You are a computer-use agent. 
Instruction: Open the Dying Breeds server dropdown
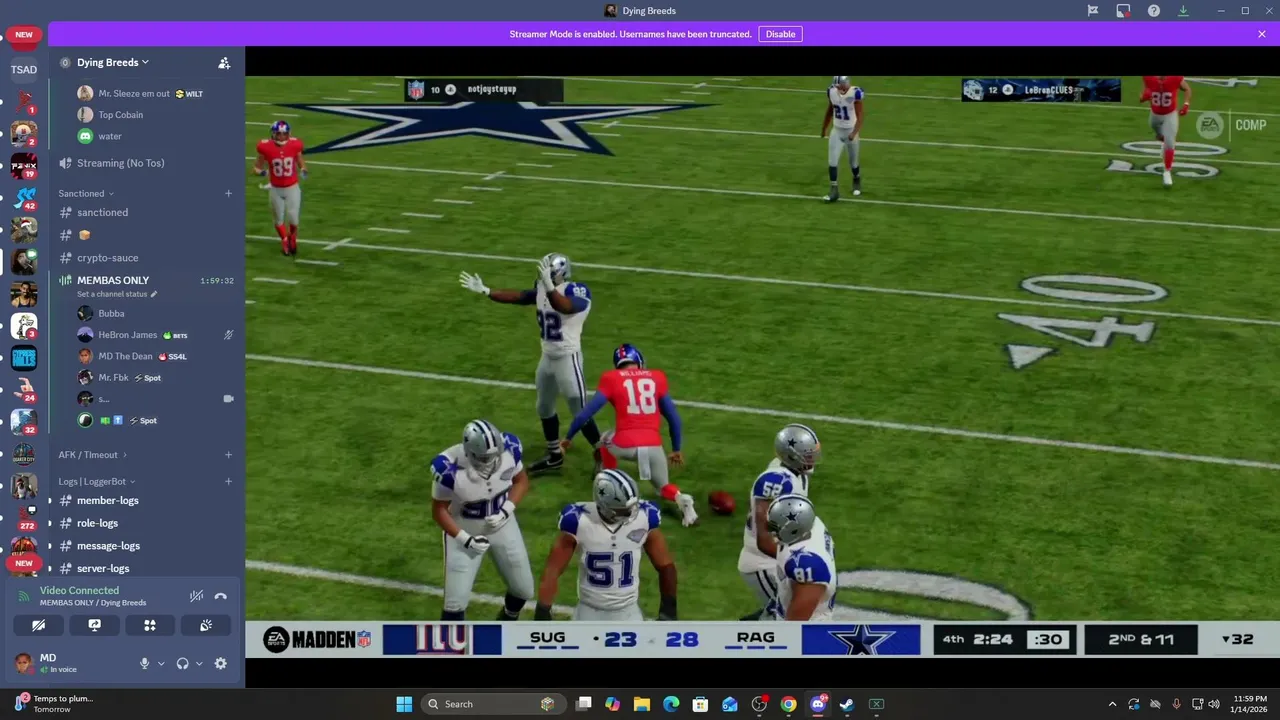click(113, 62)
